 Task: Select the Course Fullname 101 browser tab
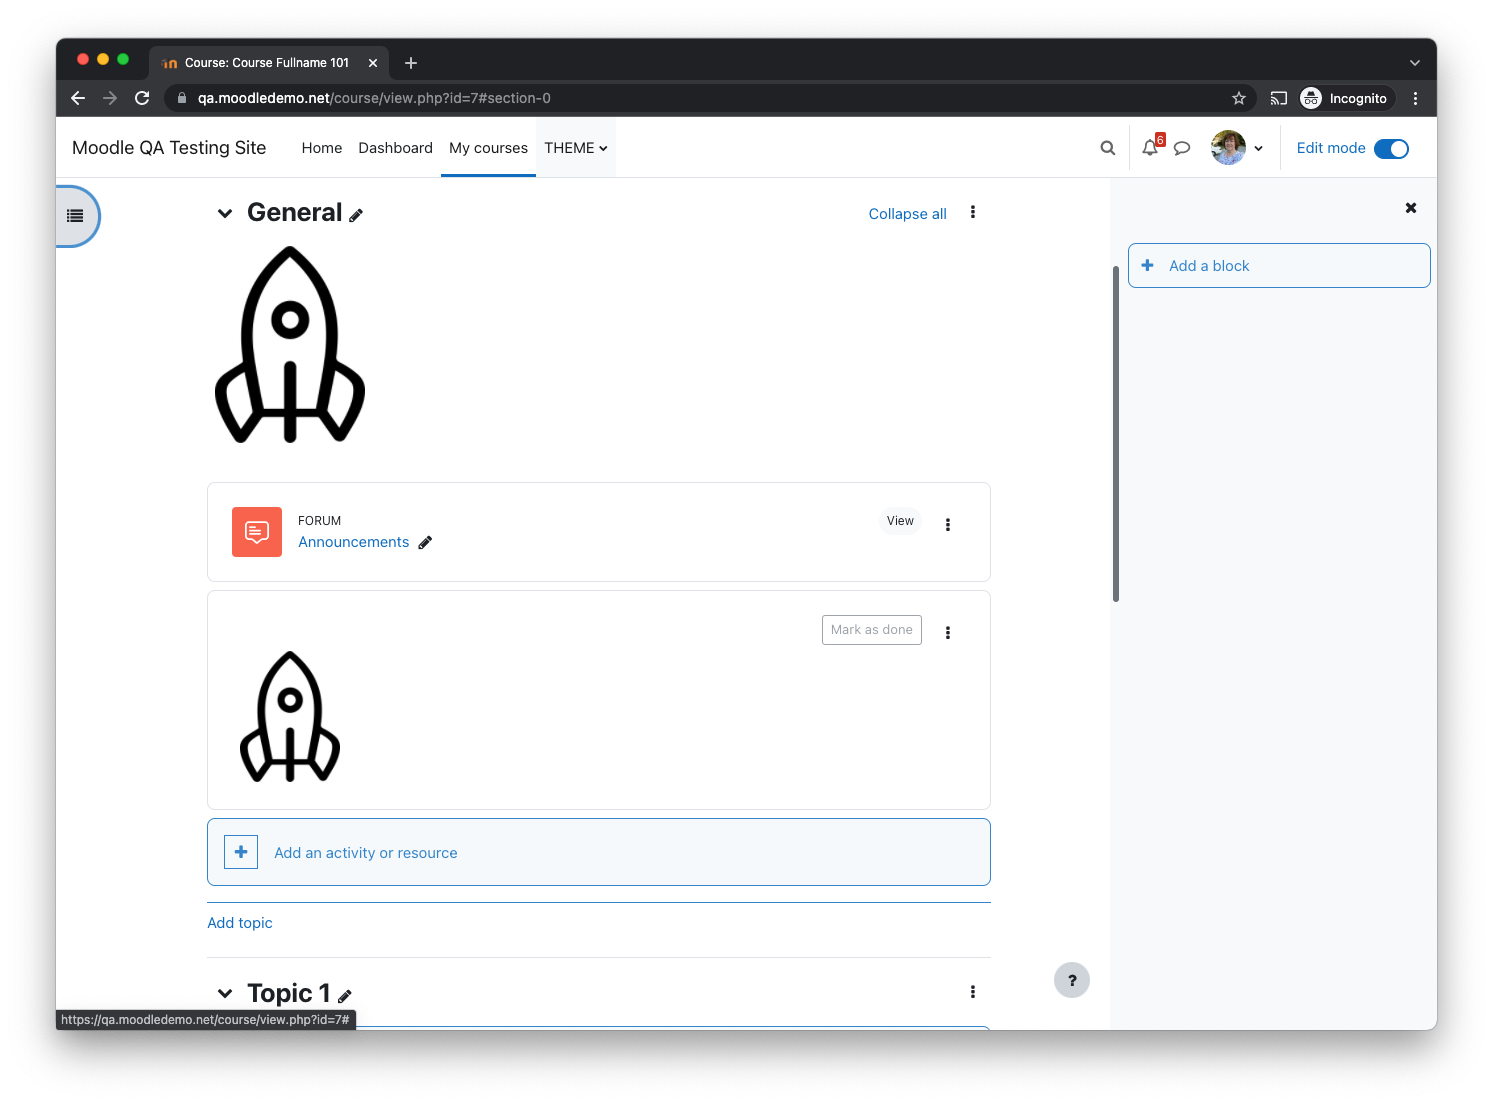click(268, 63)
